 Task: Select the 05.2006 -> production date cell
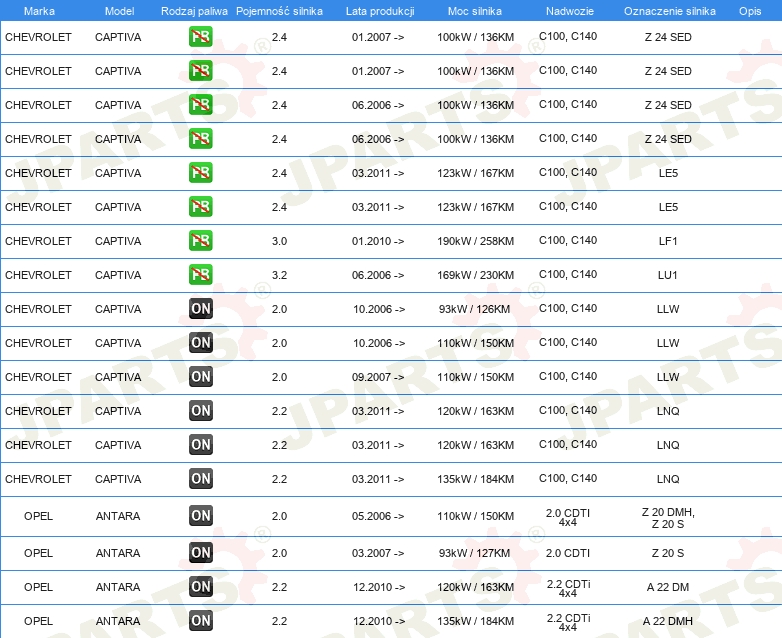pyautogui.click(x=378, y=516)
